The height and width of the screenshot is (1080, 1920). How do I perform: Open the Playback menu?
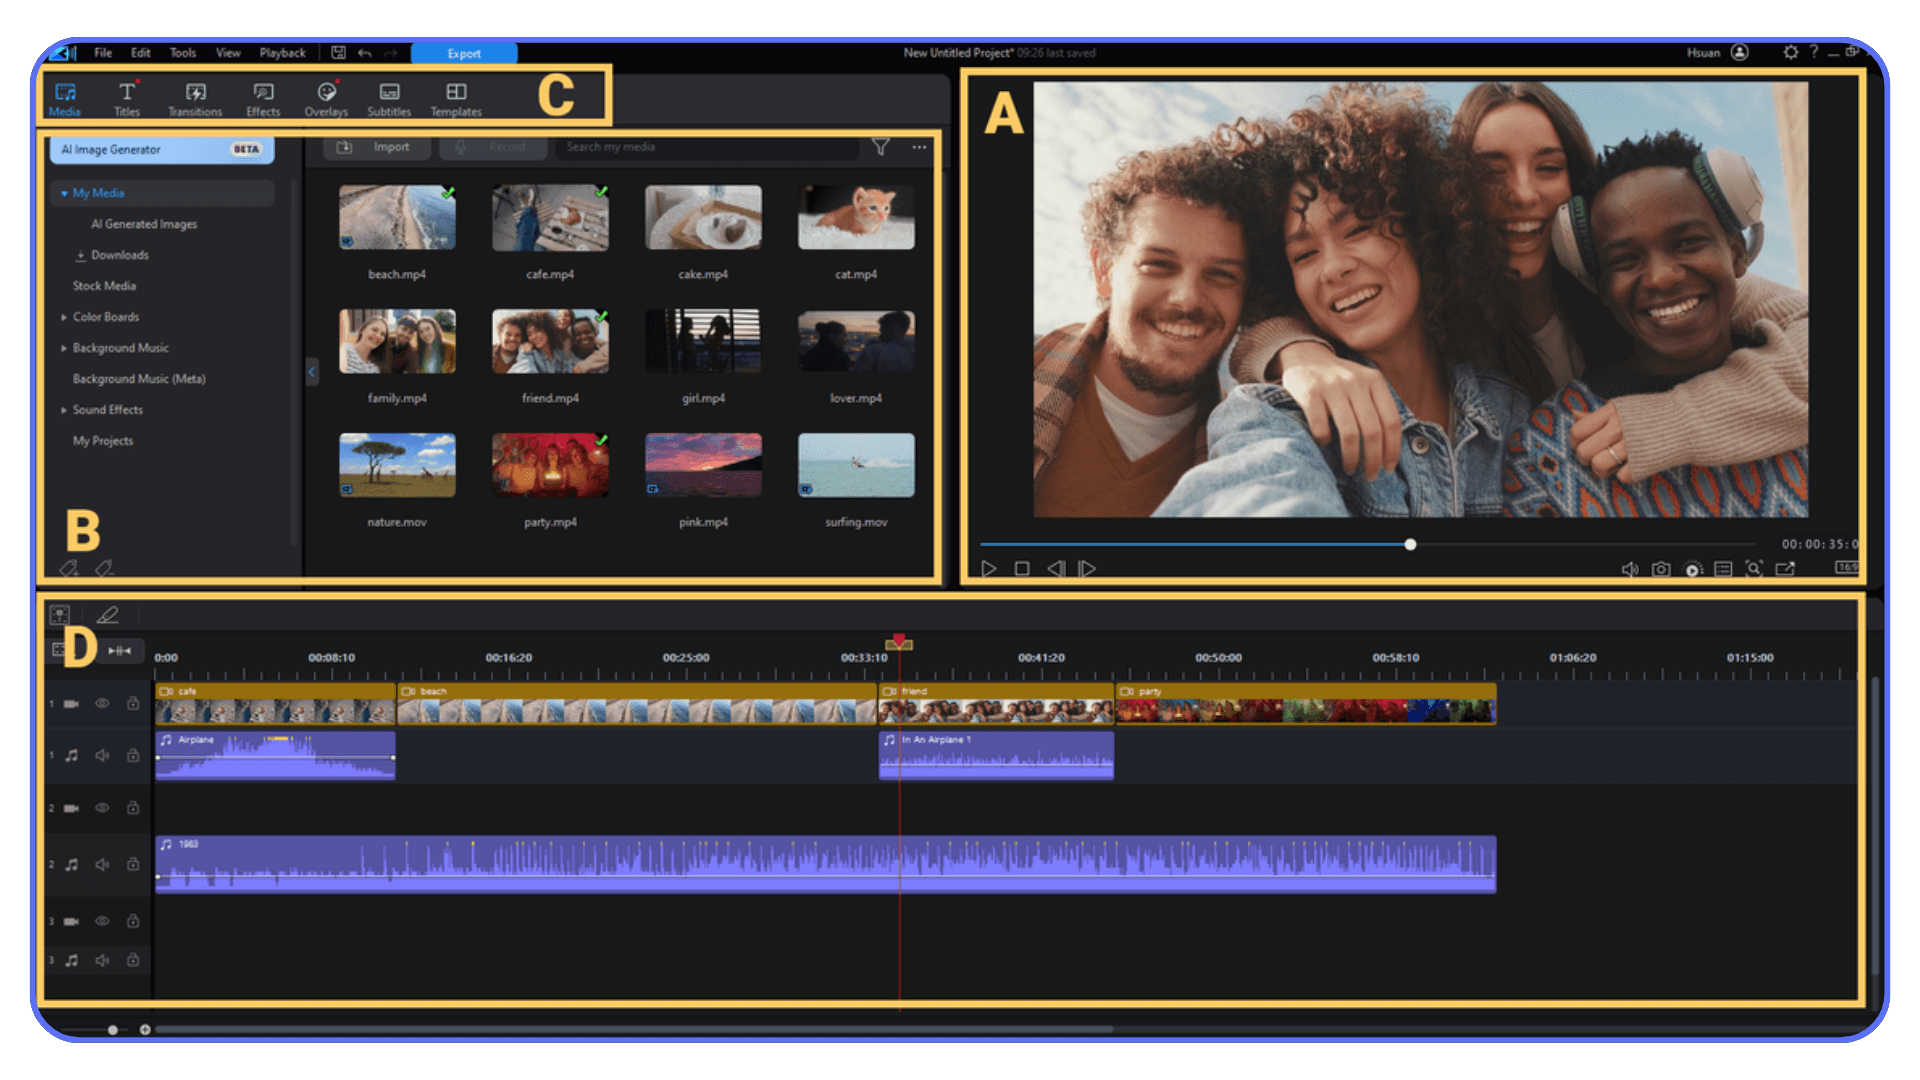(282, 52)
